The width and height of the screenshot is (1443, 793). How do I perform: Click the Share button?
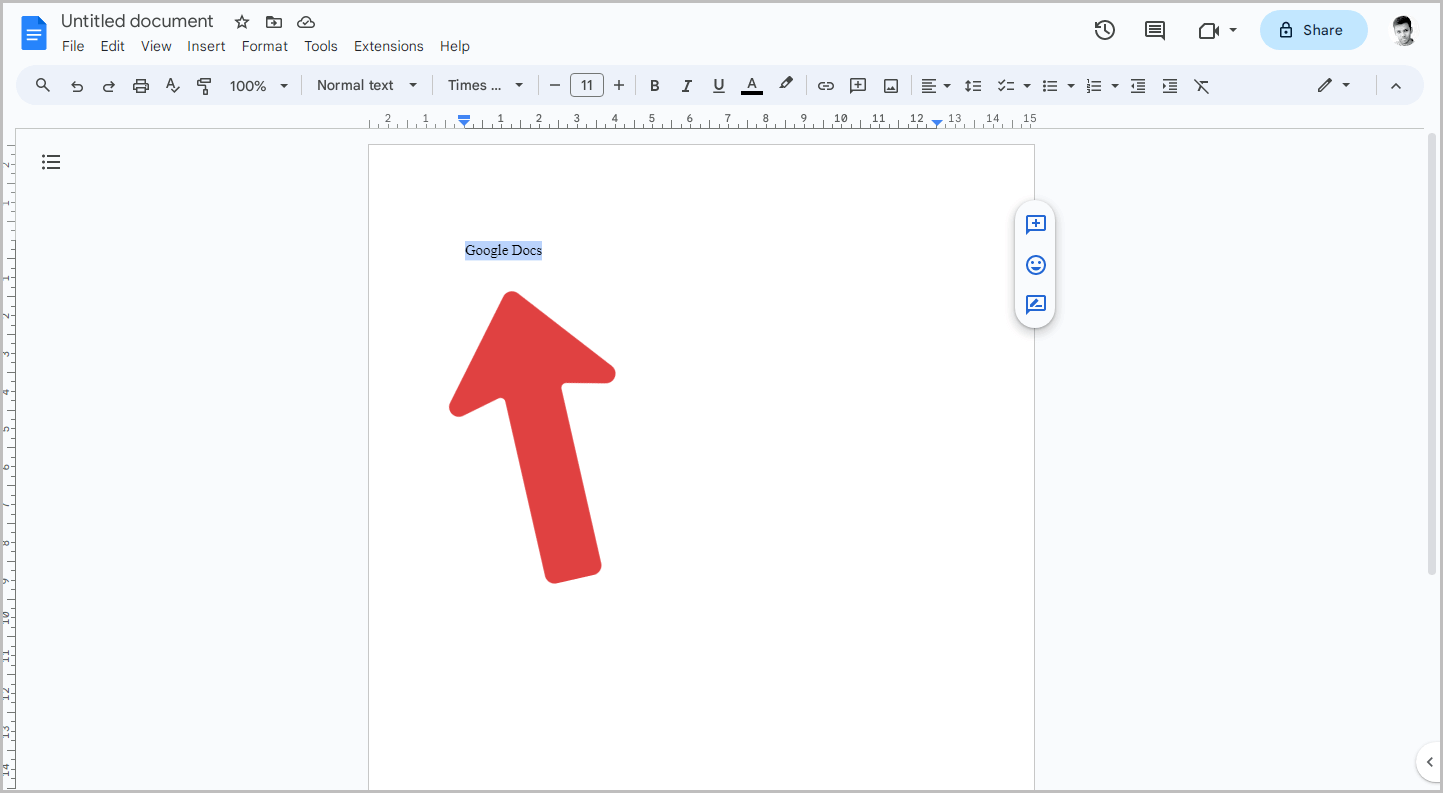click(x=1313, y=30)
